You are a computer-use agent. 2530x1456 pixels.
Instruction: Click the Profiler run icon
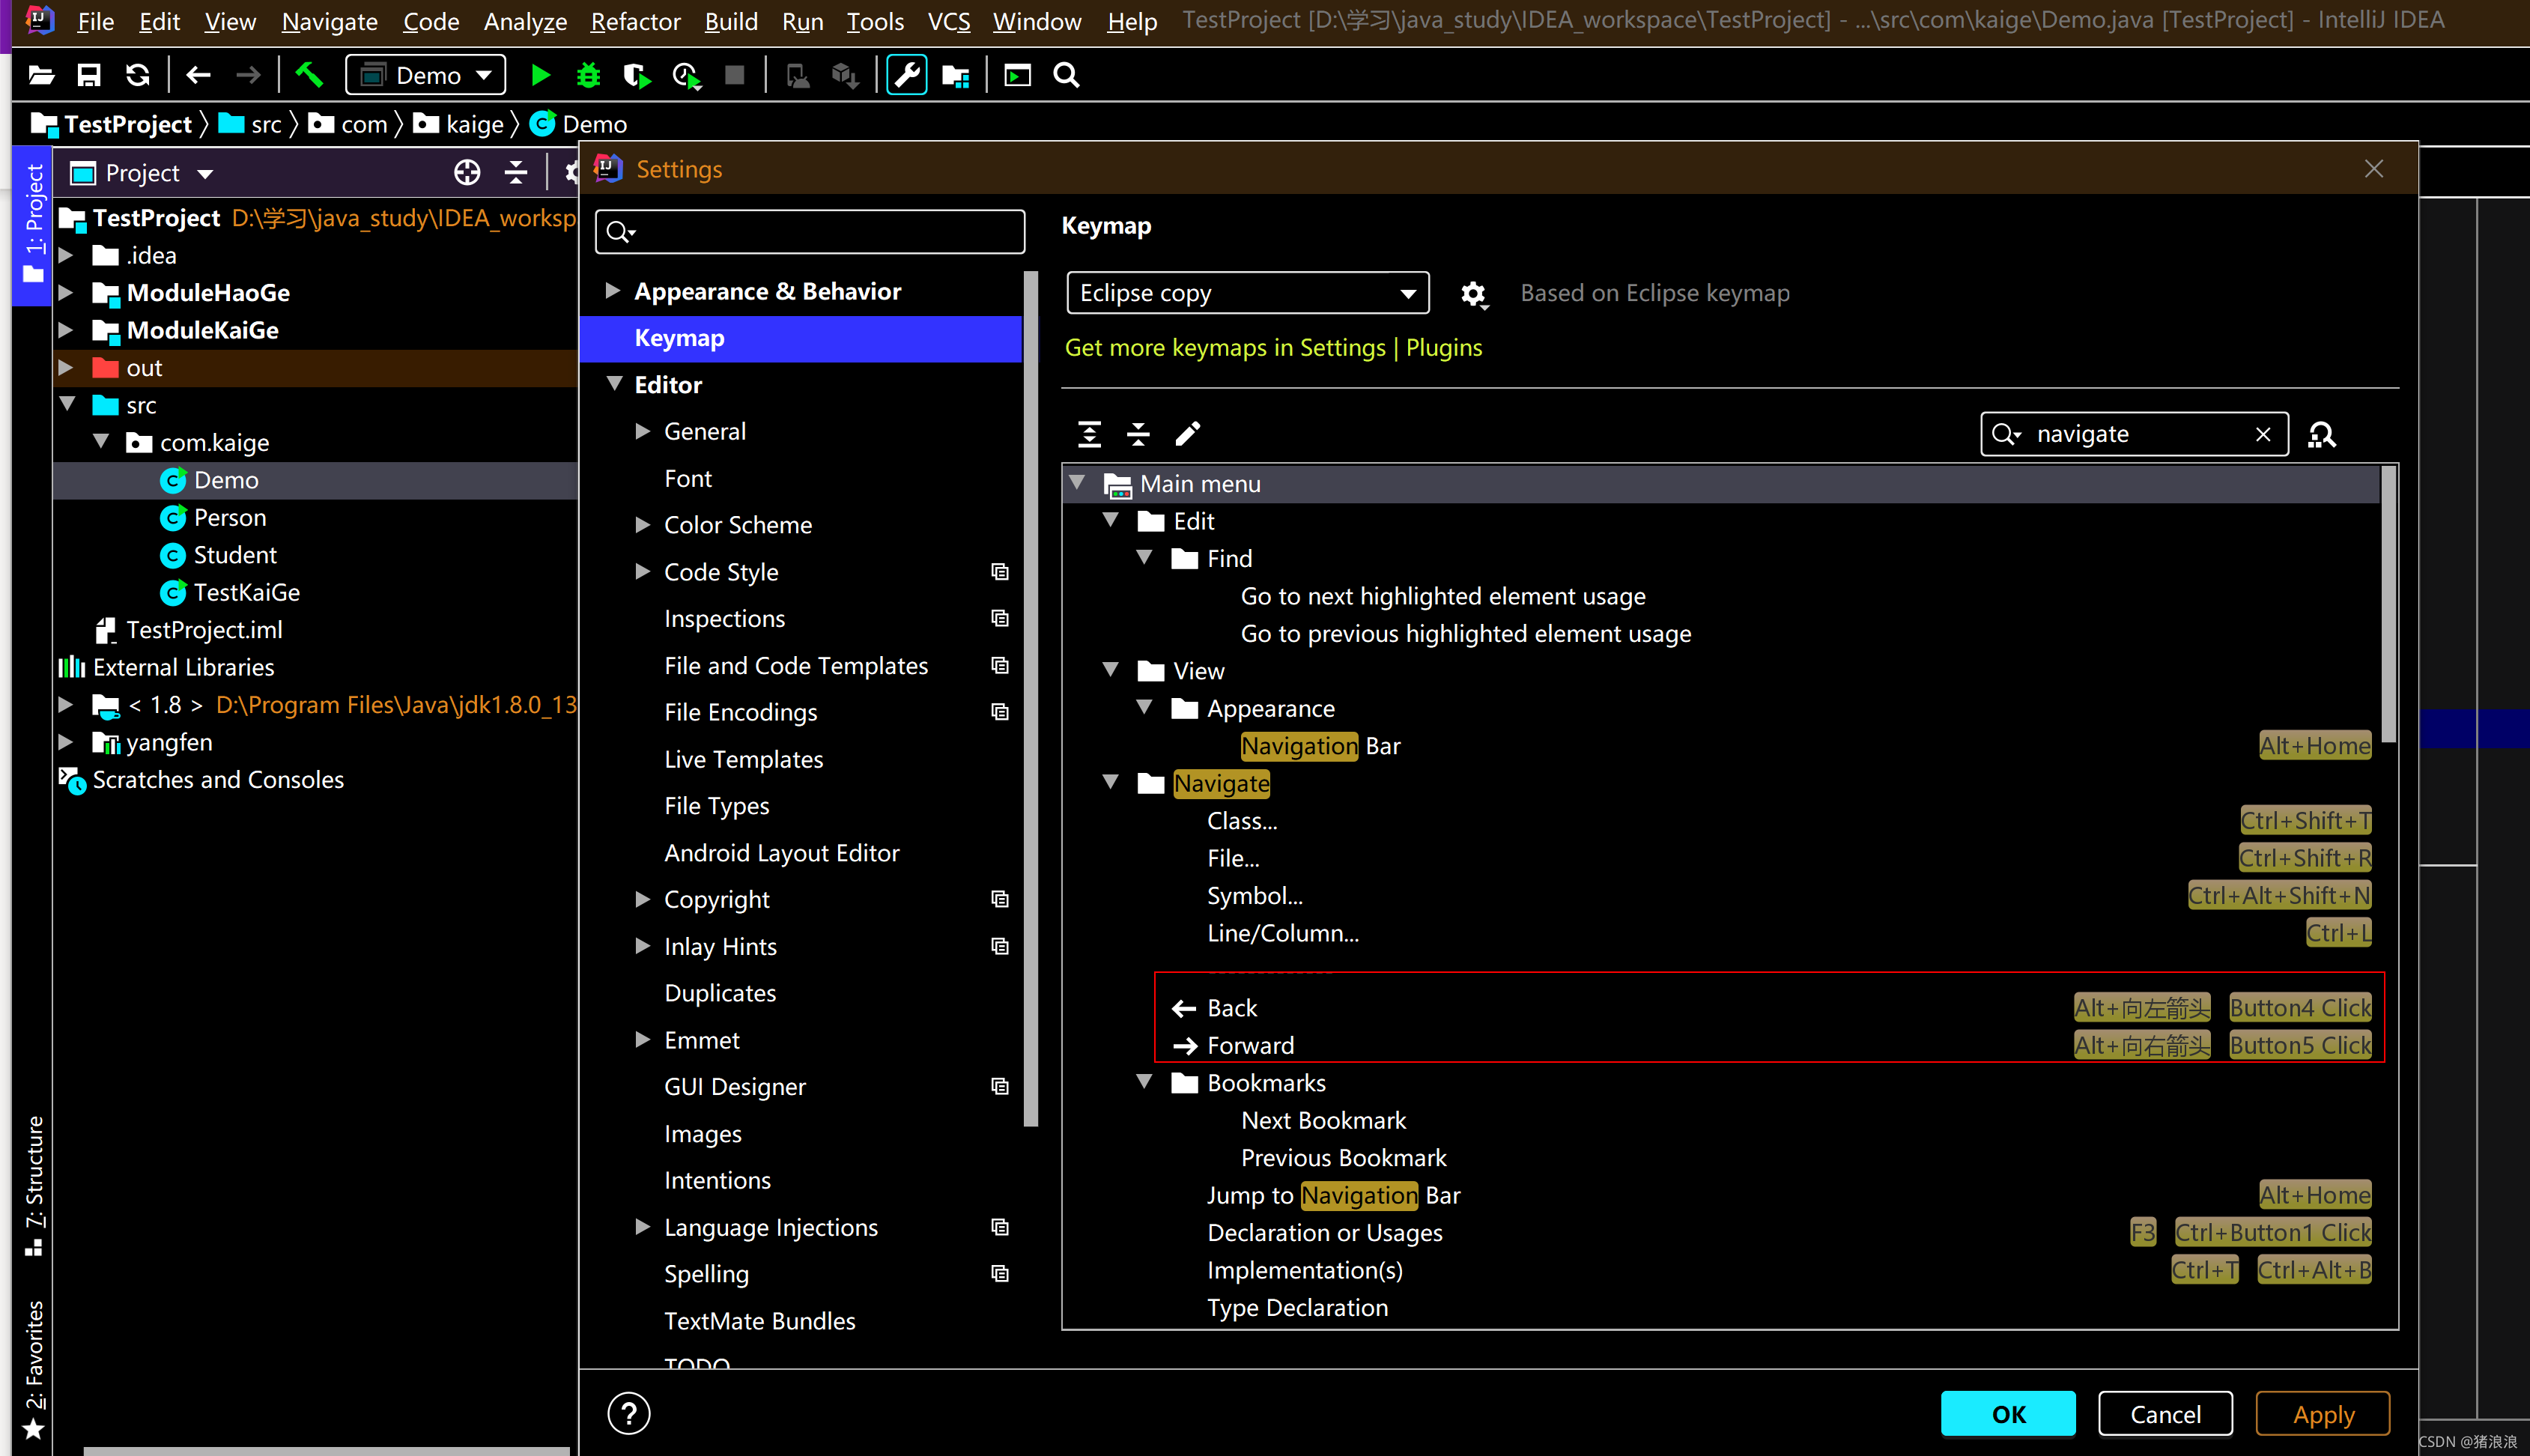tap(686, 75)
